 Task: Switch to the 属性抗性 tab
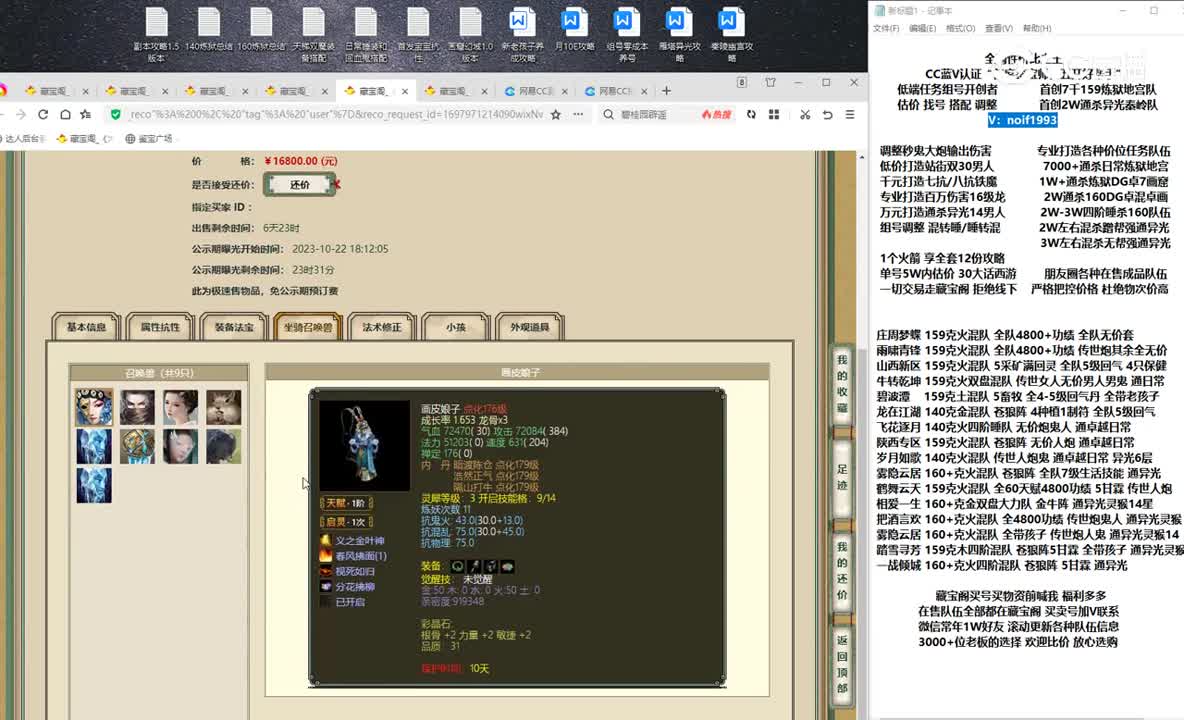(160, 327)
